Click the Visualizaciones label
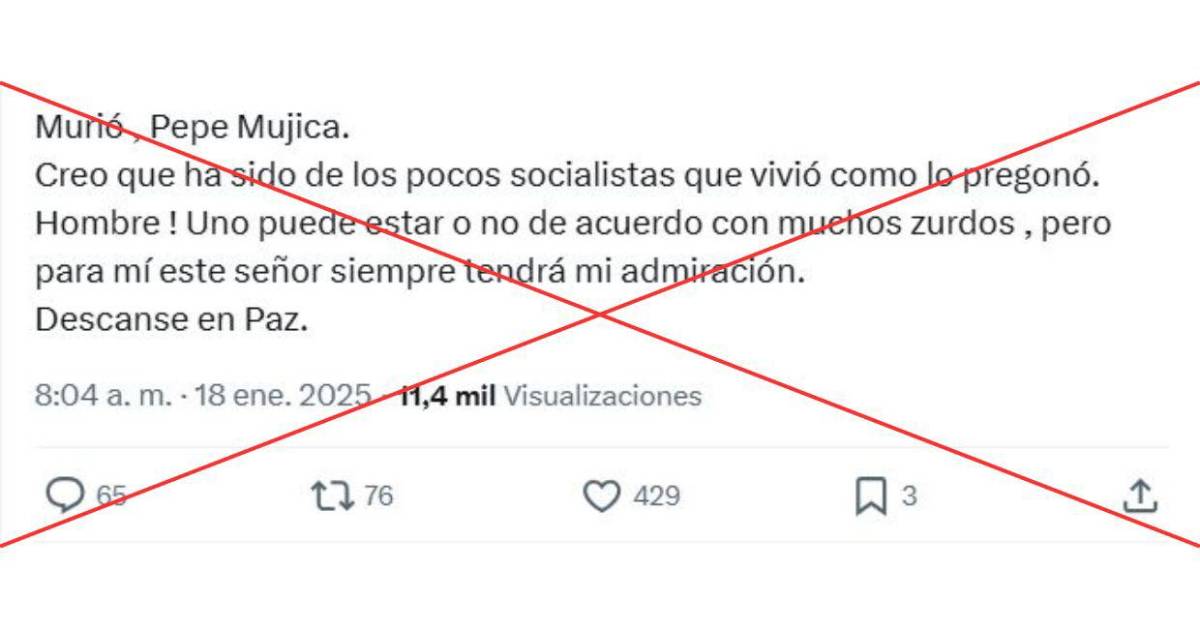 coord(602,396)
